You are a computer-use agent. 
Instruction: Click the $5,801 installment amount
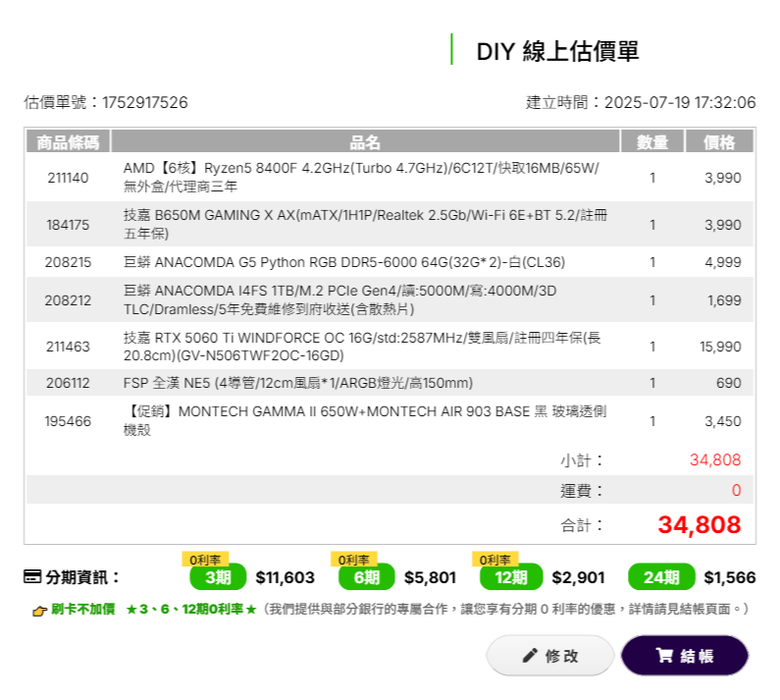(x=430, y=578)
